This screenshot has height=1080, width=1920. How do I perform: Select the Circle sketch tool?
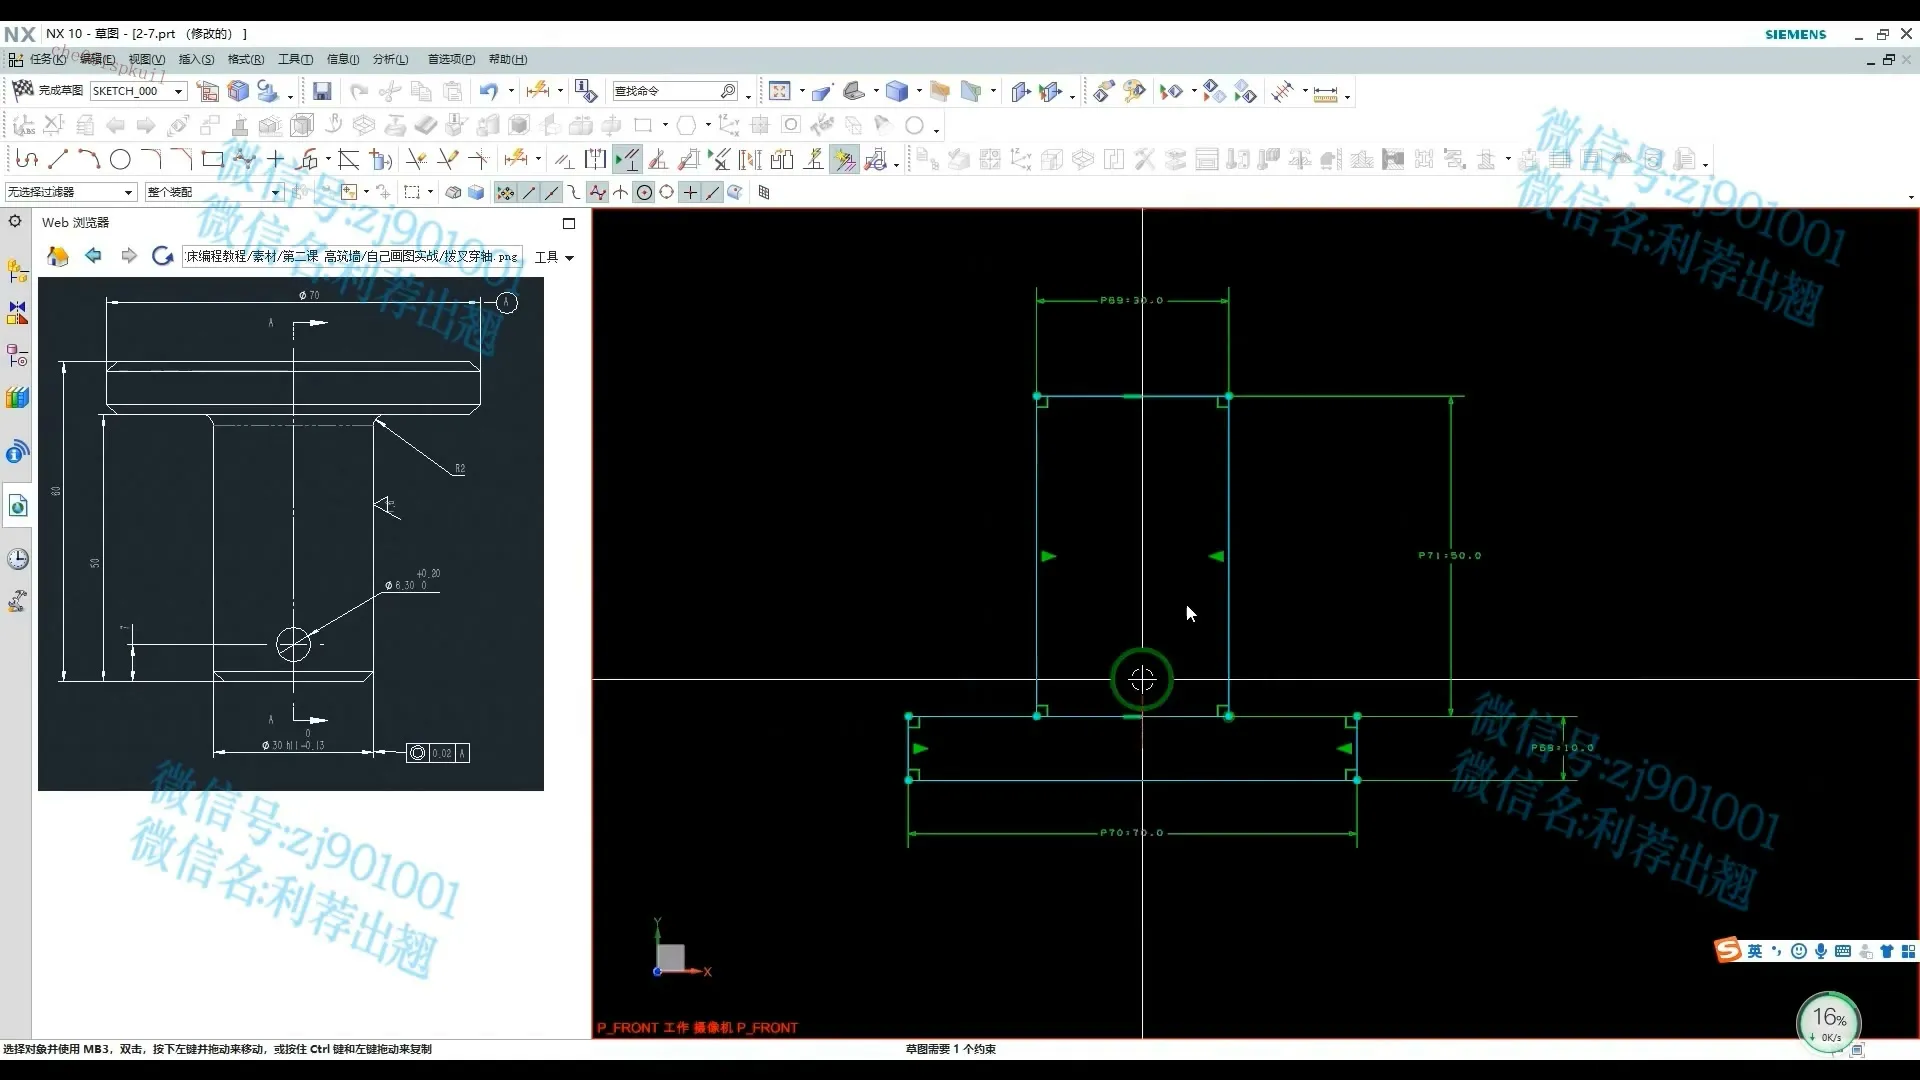click(x=120, y=159)
